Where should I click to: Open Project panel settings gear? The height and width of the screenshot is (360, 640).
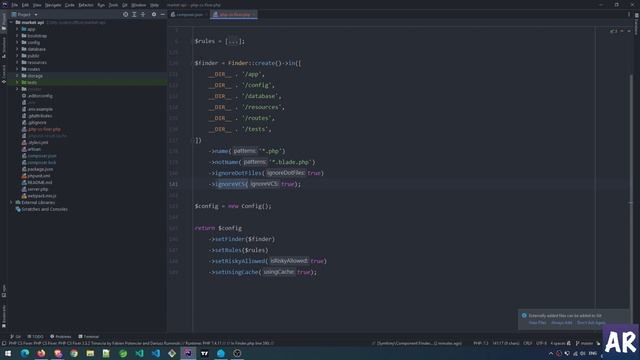point(154,14)
